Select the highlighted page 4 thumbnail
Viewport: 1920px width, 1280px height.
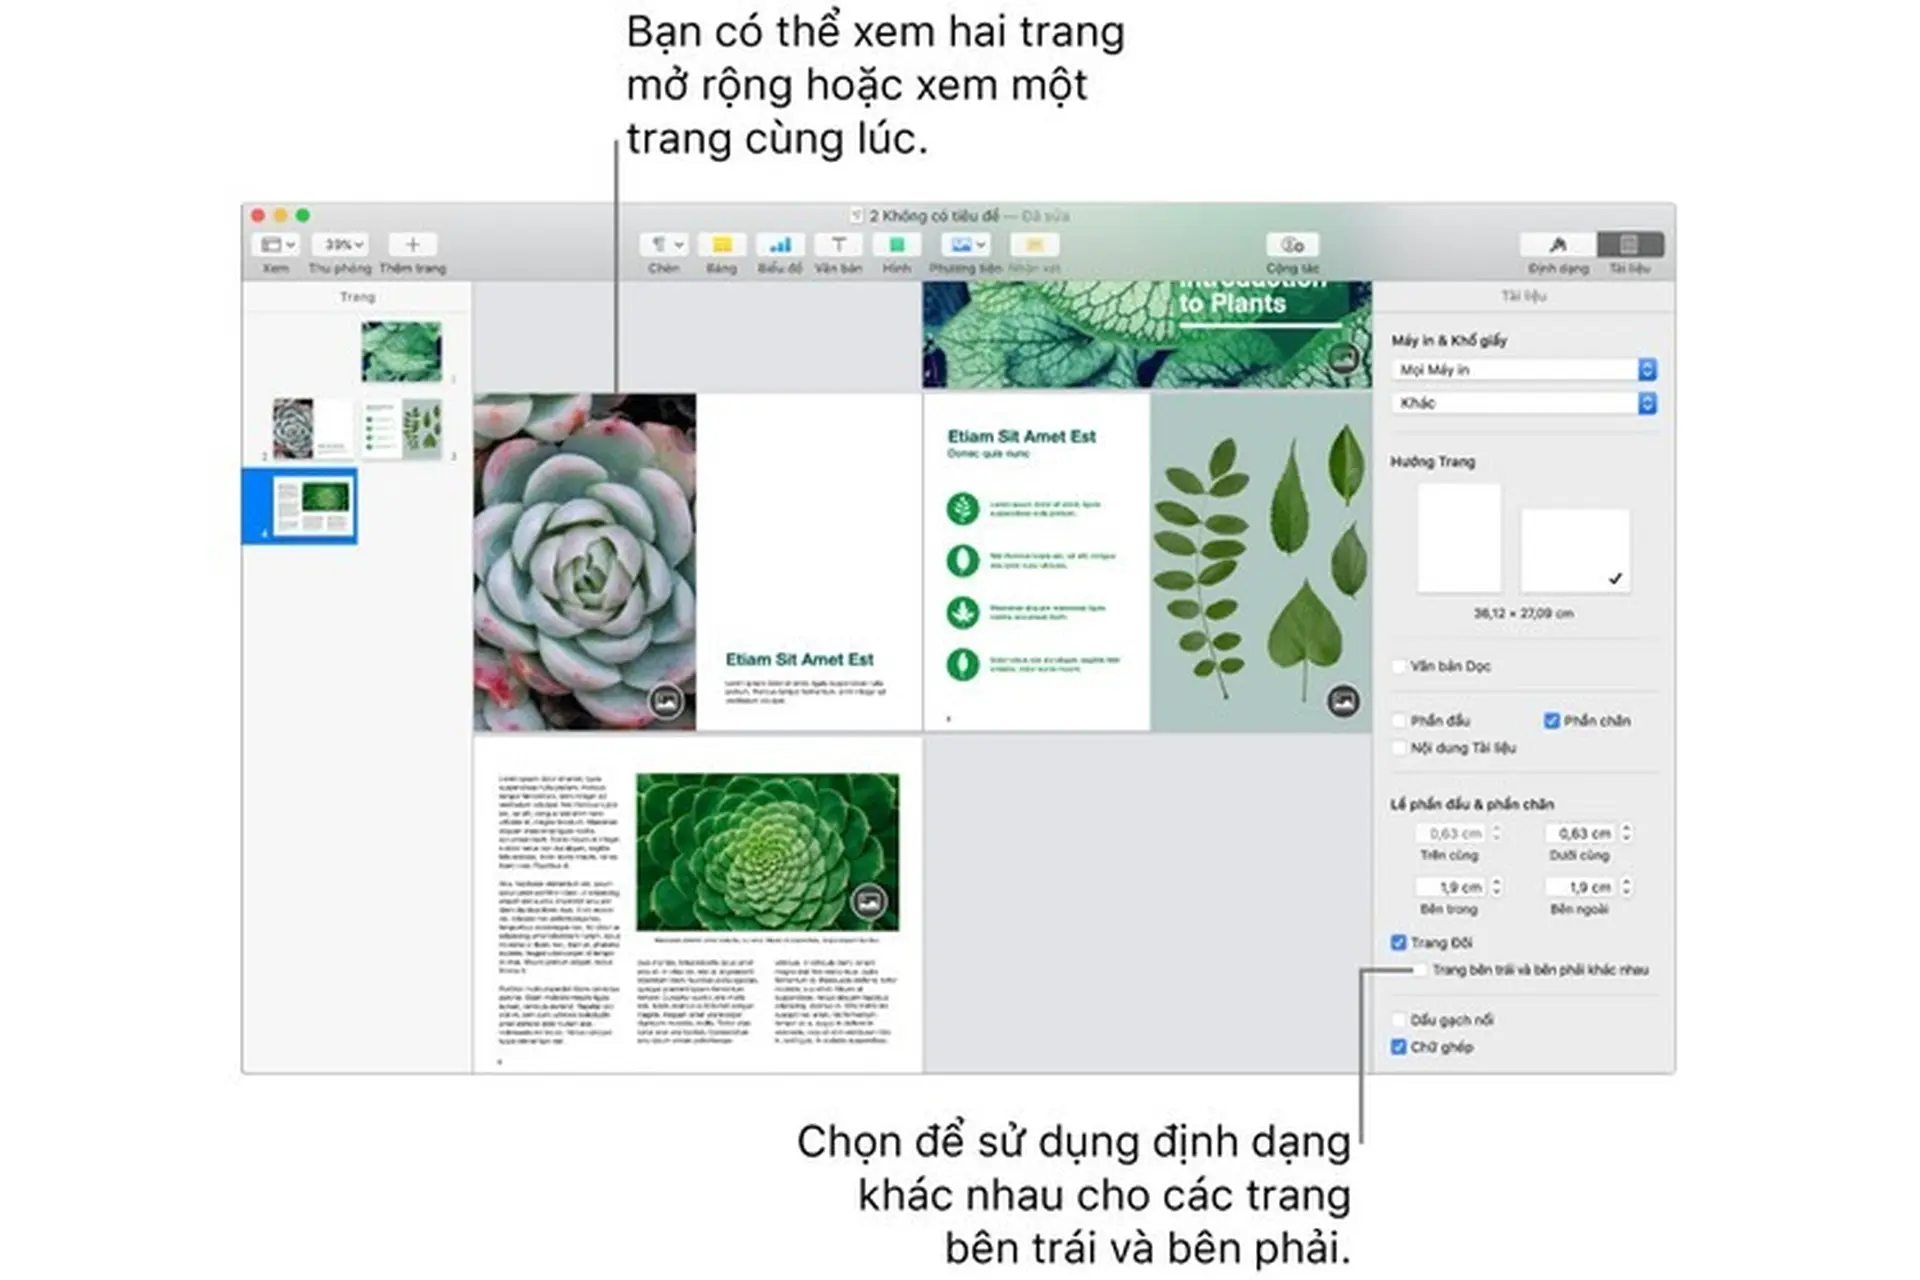[314, 506]
